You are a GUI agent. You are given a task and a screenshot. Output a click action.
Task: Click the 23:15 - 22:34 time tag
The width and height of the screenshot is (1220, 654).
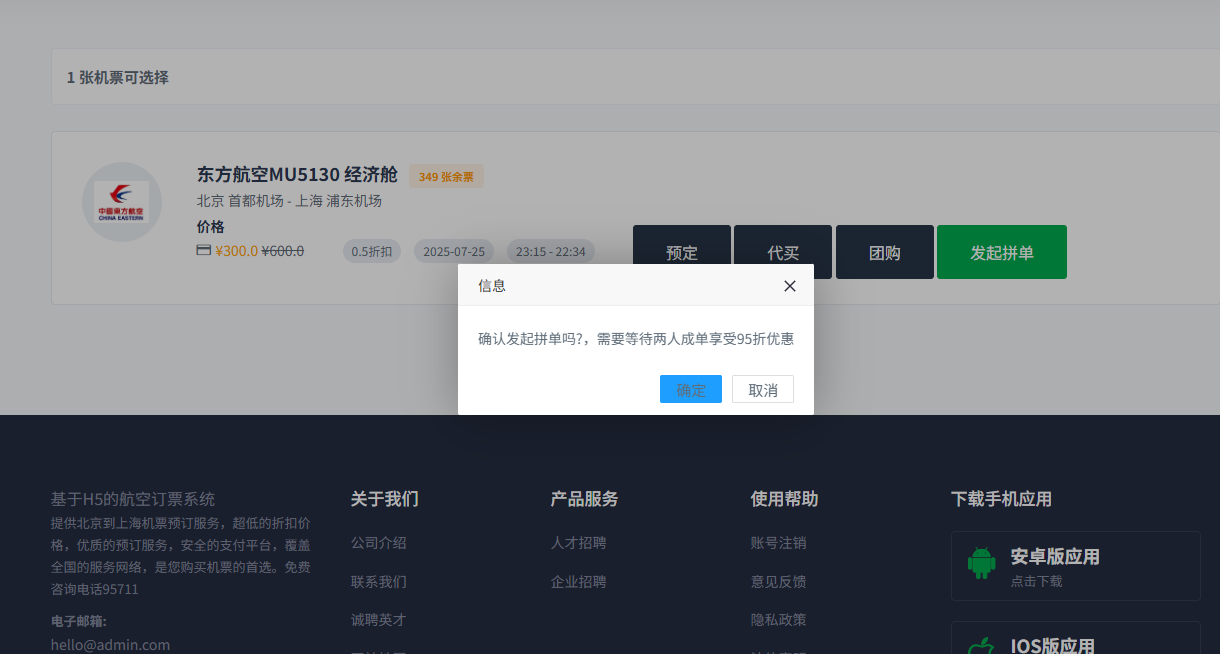tap(551, 251)
